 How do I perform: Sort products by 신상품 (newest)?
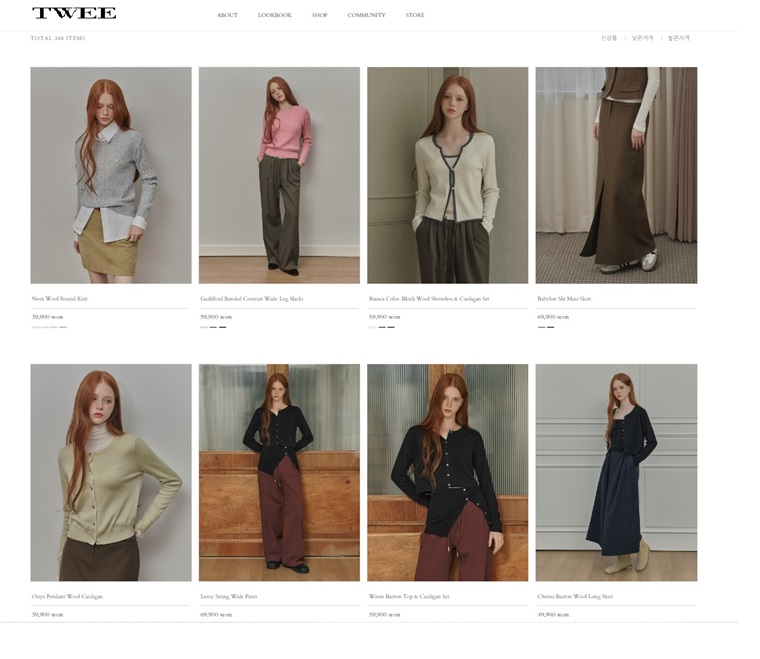[x=609, y=38]
